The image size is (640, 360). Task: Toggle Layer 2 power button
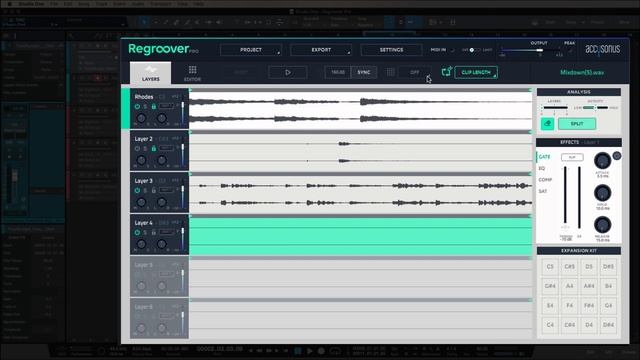pos(137,149)
